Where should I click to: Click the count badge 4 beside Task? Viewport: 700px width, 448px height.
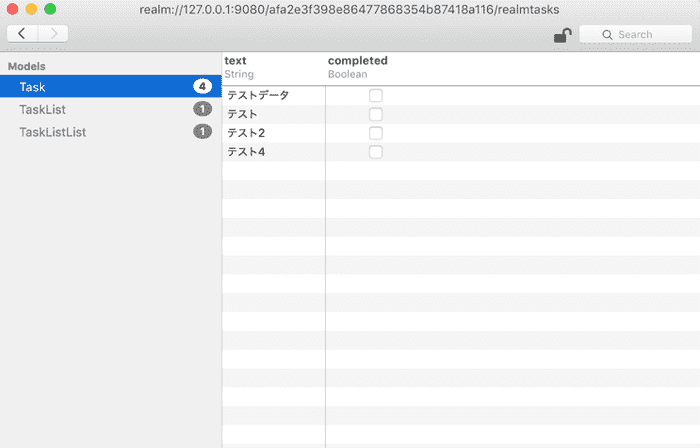click(x=202, y=87)
